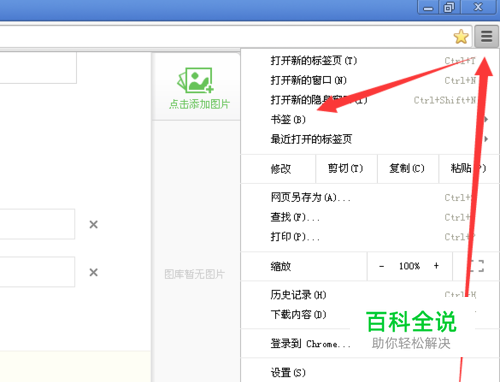Select 打开新的标签页 (T) menu item
This screenshot has height=382, width=500.
point(370,61)
